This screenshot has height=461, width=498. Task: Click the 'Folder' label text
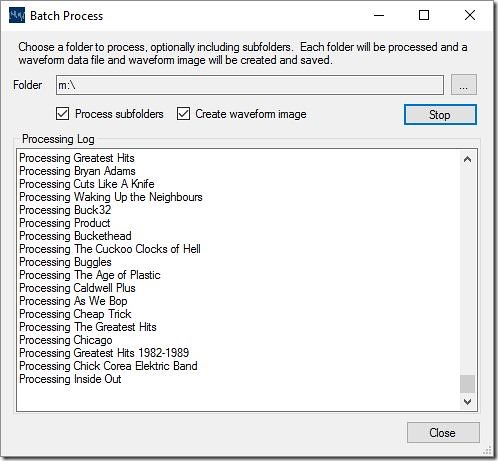[x=28, y=85]
